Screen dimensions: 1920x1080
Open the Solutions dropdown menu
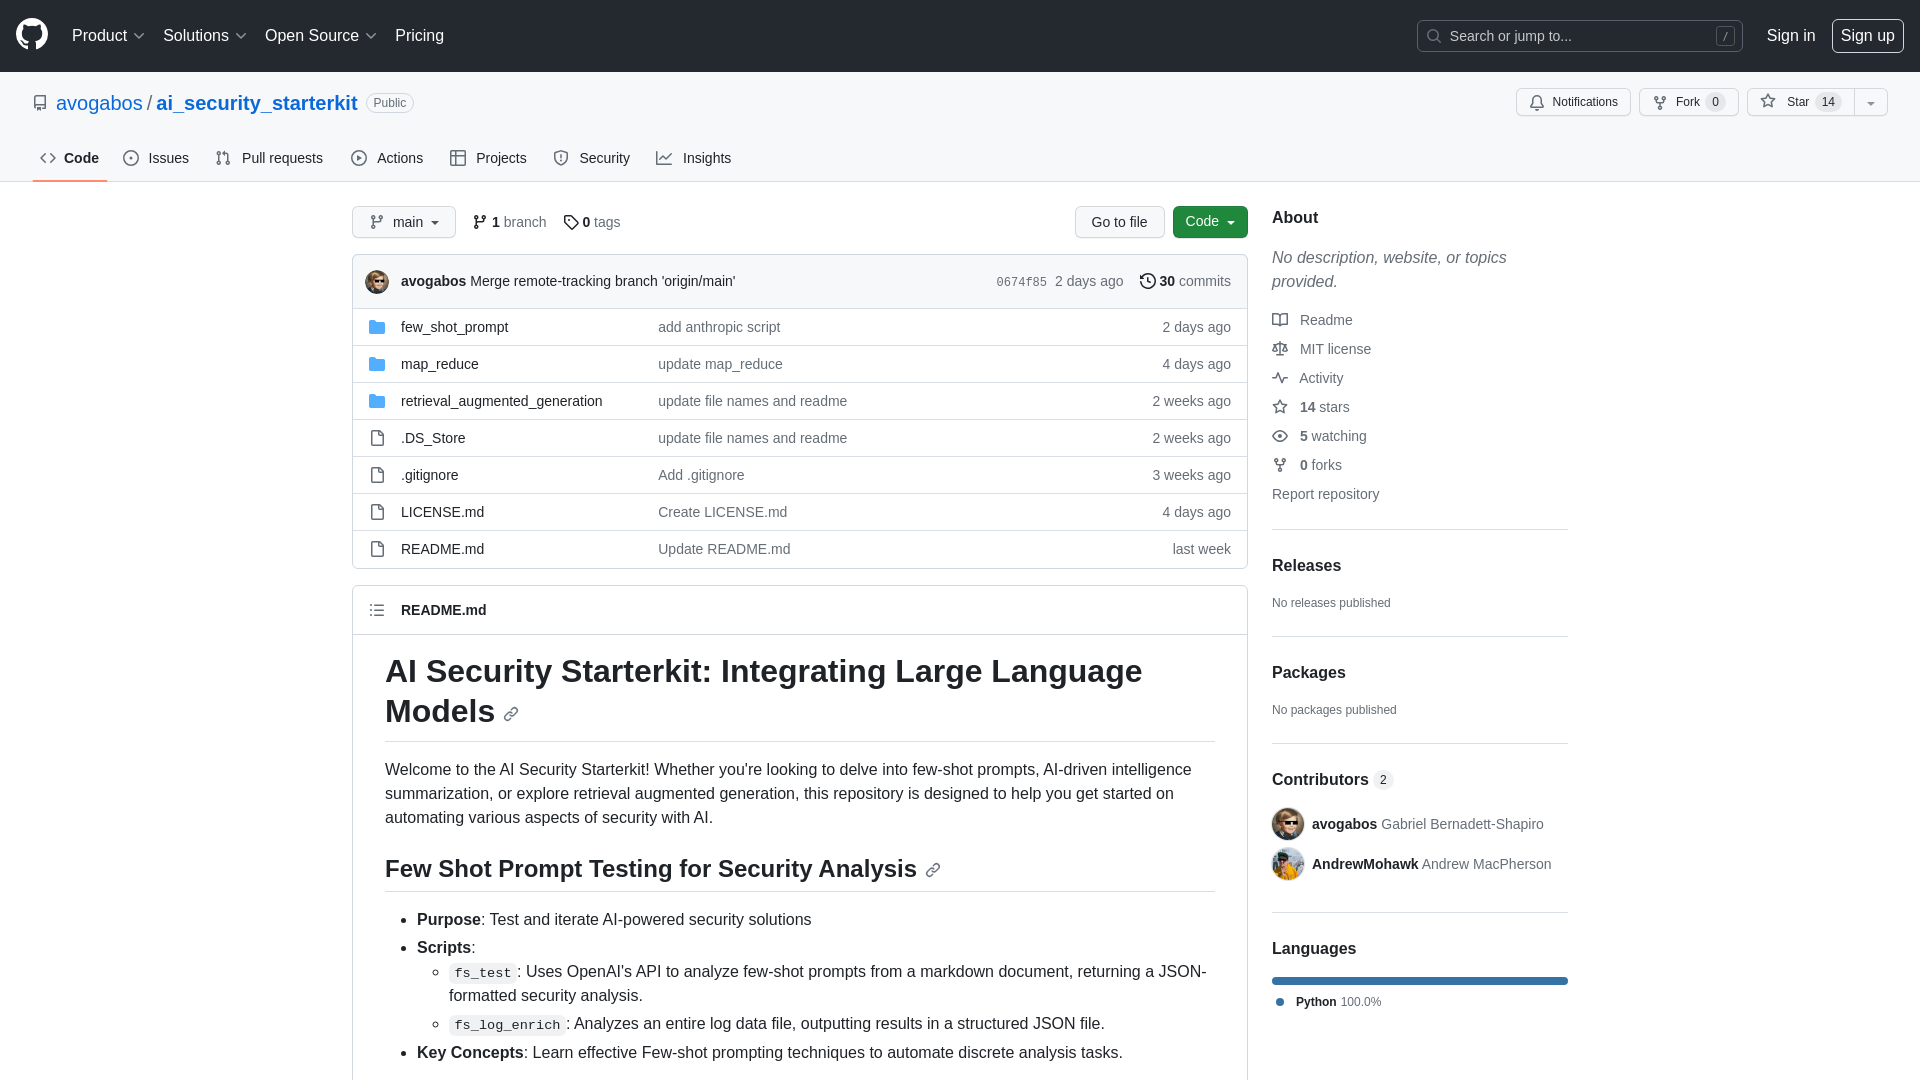(205, 36)
